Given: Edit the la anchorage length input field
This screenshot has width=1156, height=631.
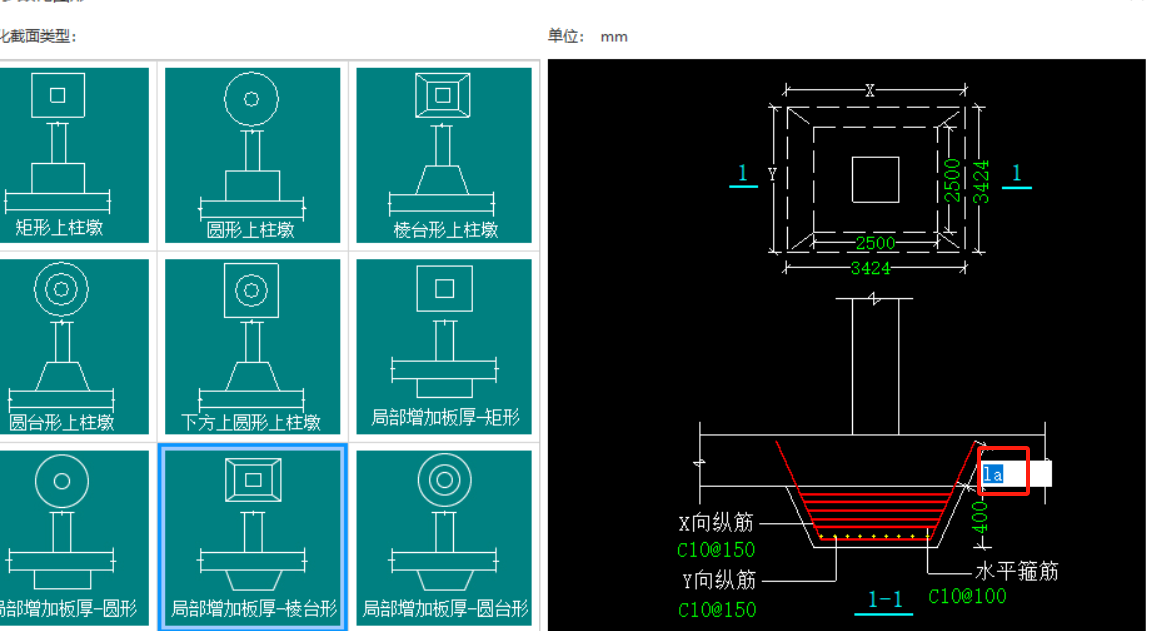Looking at the screenshot, I should click(1016, 473).
